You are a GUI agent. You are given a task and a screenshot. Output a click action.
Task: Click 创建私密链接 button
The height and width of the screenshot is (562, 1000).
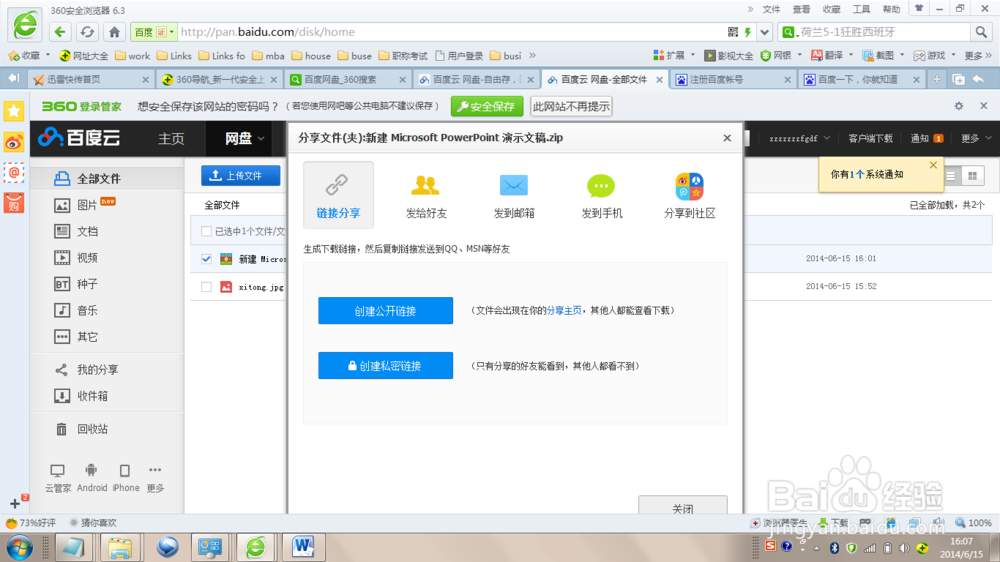385,366
